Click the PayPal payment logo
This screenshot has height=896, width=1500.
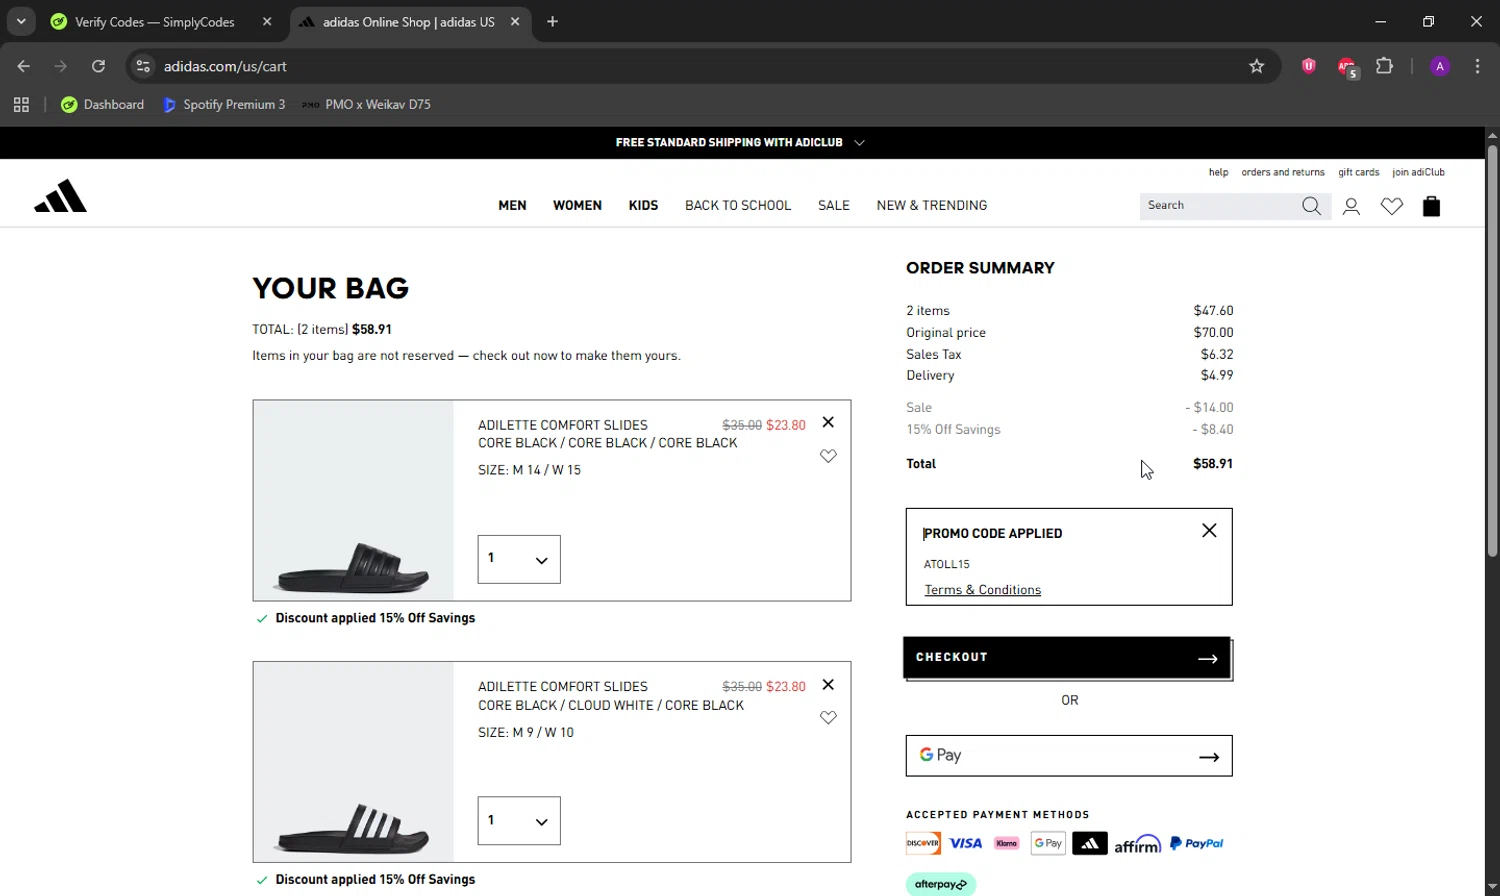pyautogui.click(x=1197, y=844)
